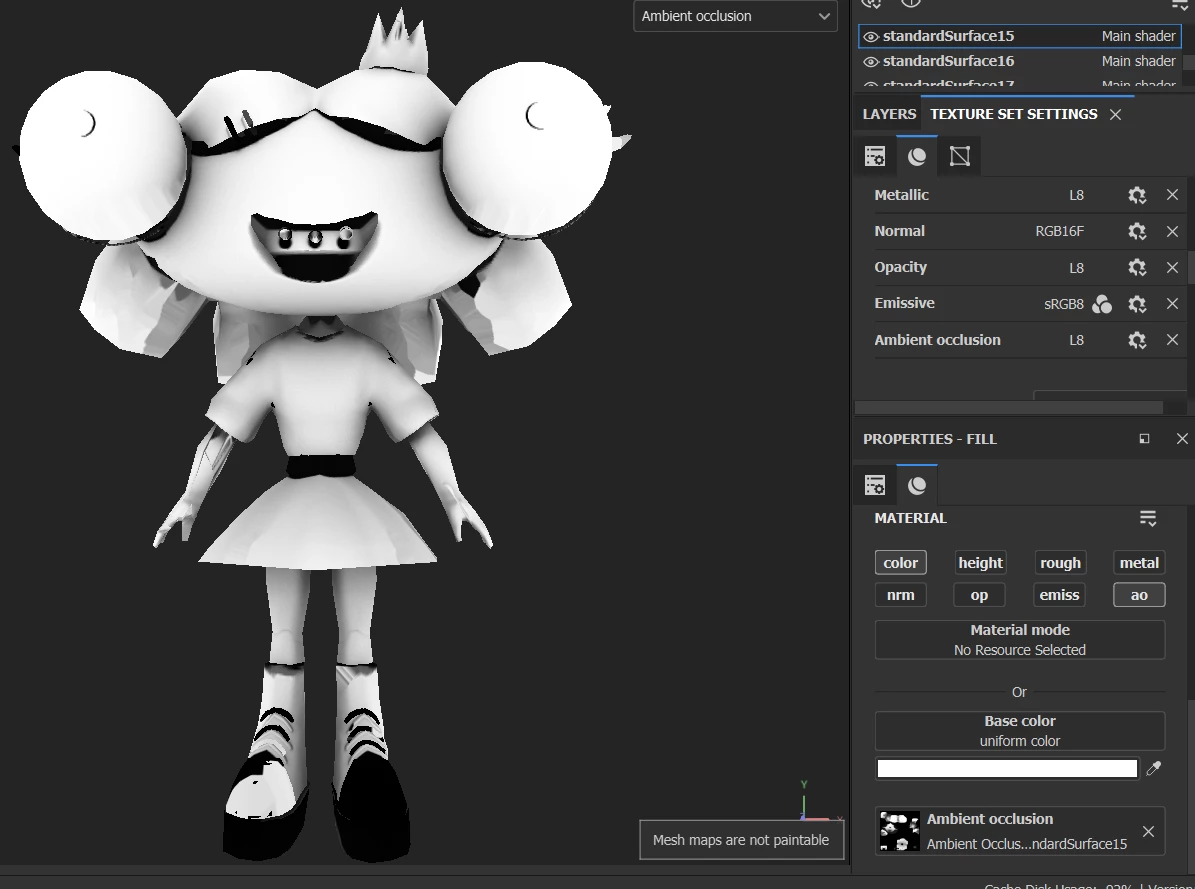Click the white base color swatch

(1007, 769)
